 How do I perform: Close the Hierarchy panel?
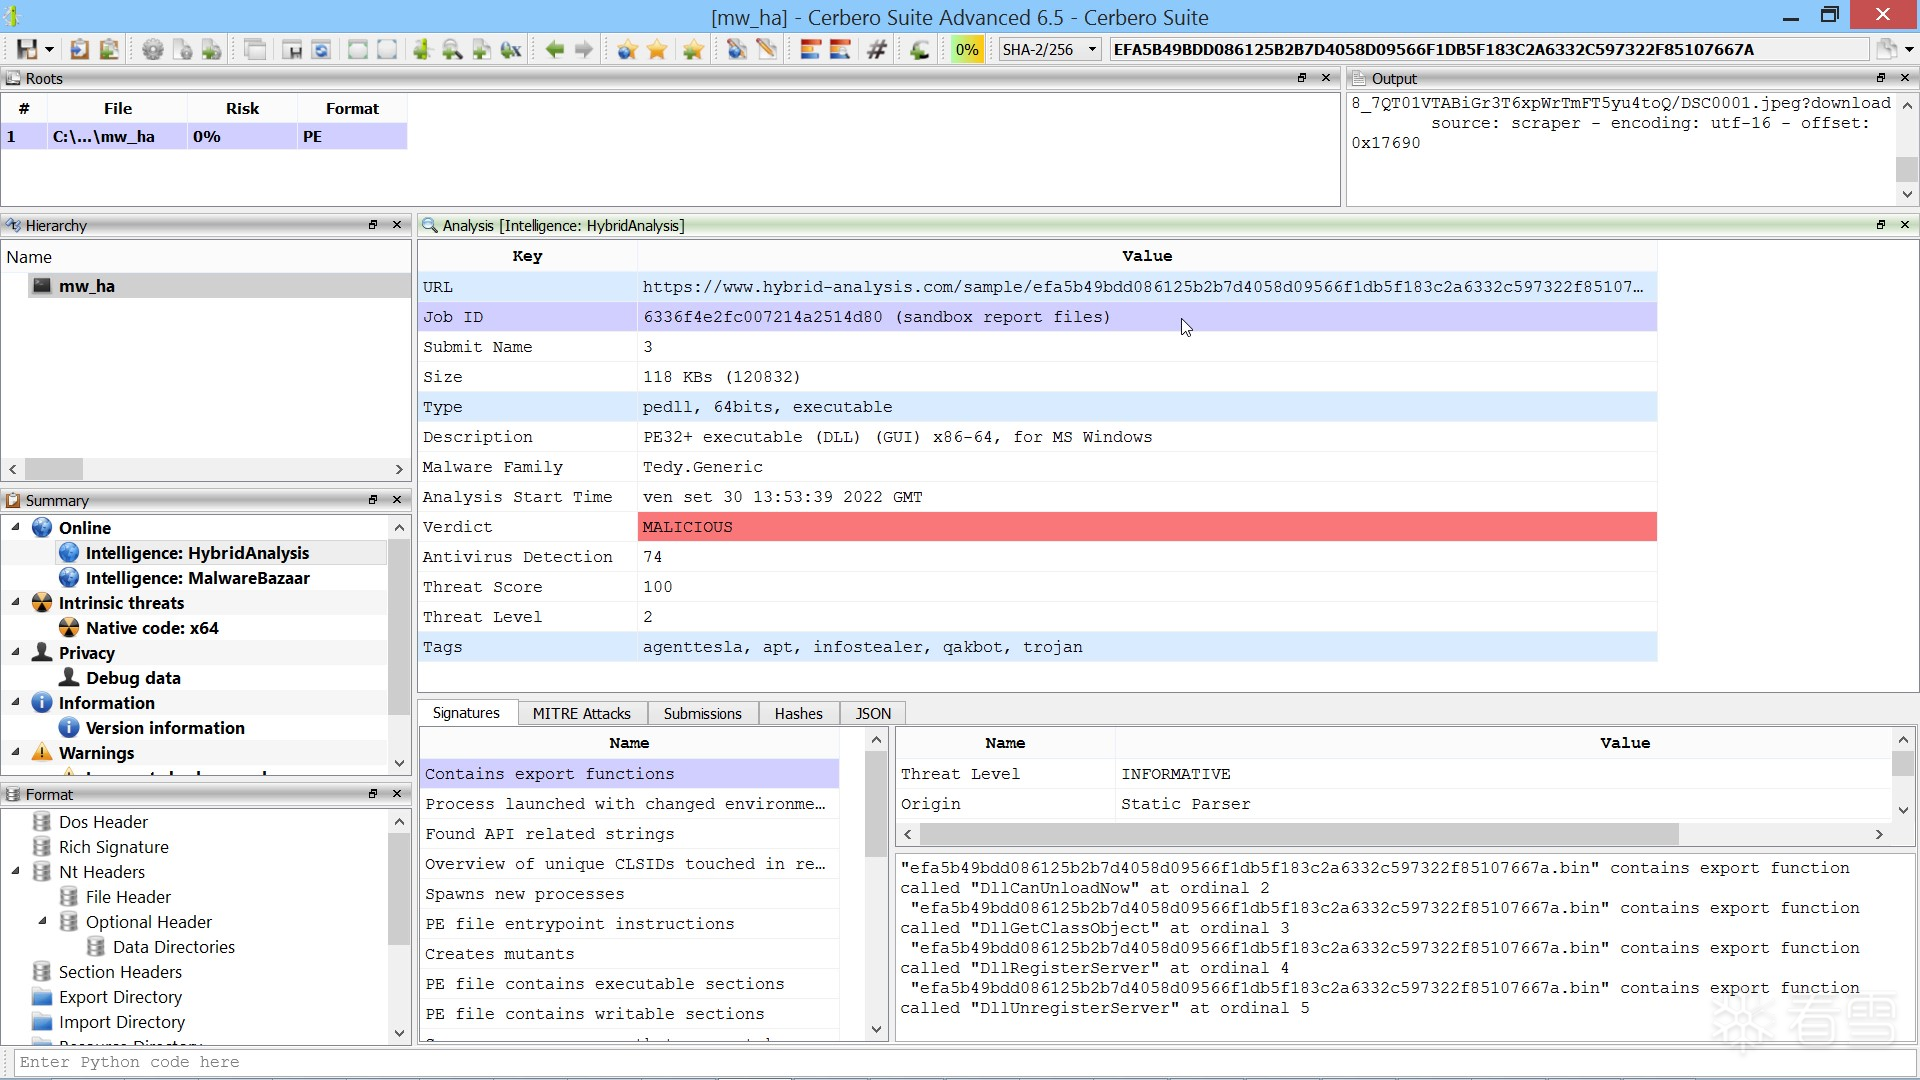pyautogui.click(x=397, y=225)
